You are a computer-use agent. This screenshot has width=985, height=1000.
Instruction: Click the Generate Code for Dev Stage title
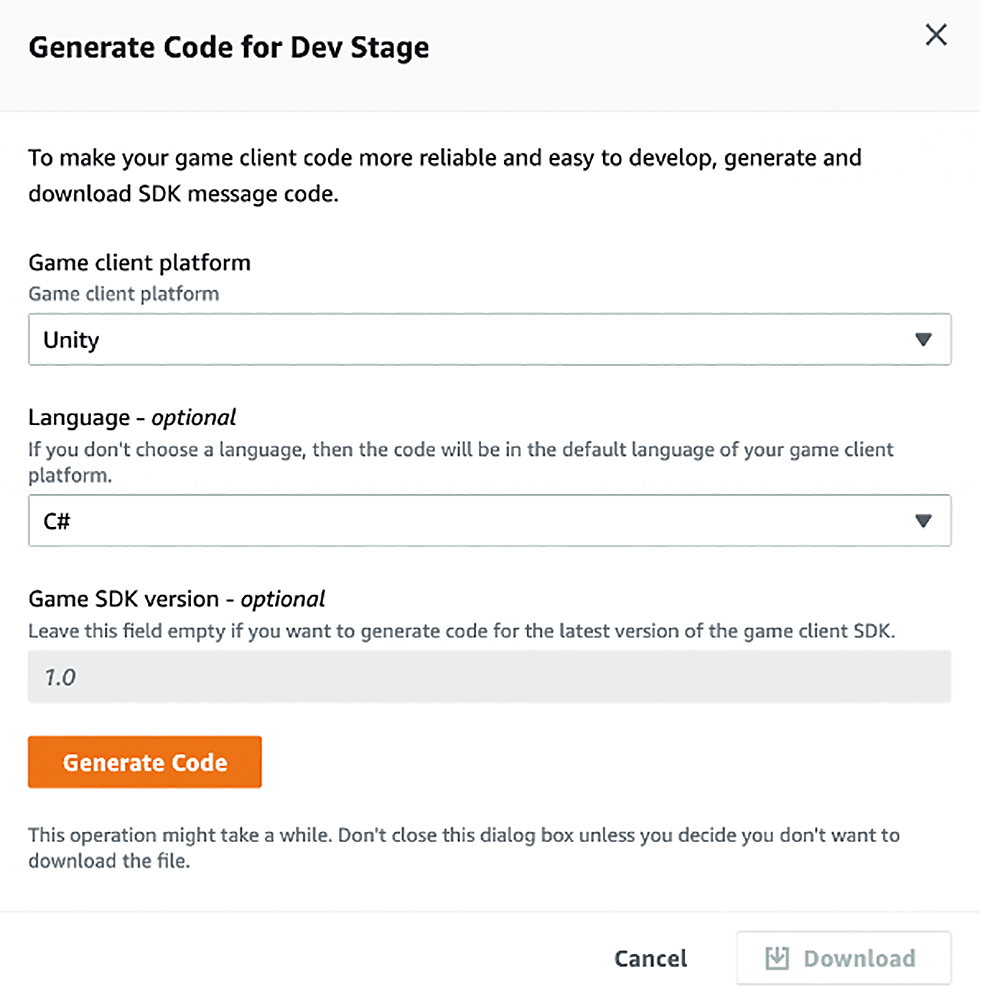[x=229, y=46]
